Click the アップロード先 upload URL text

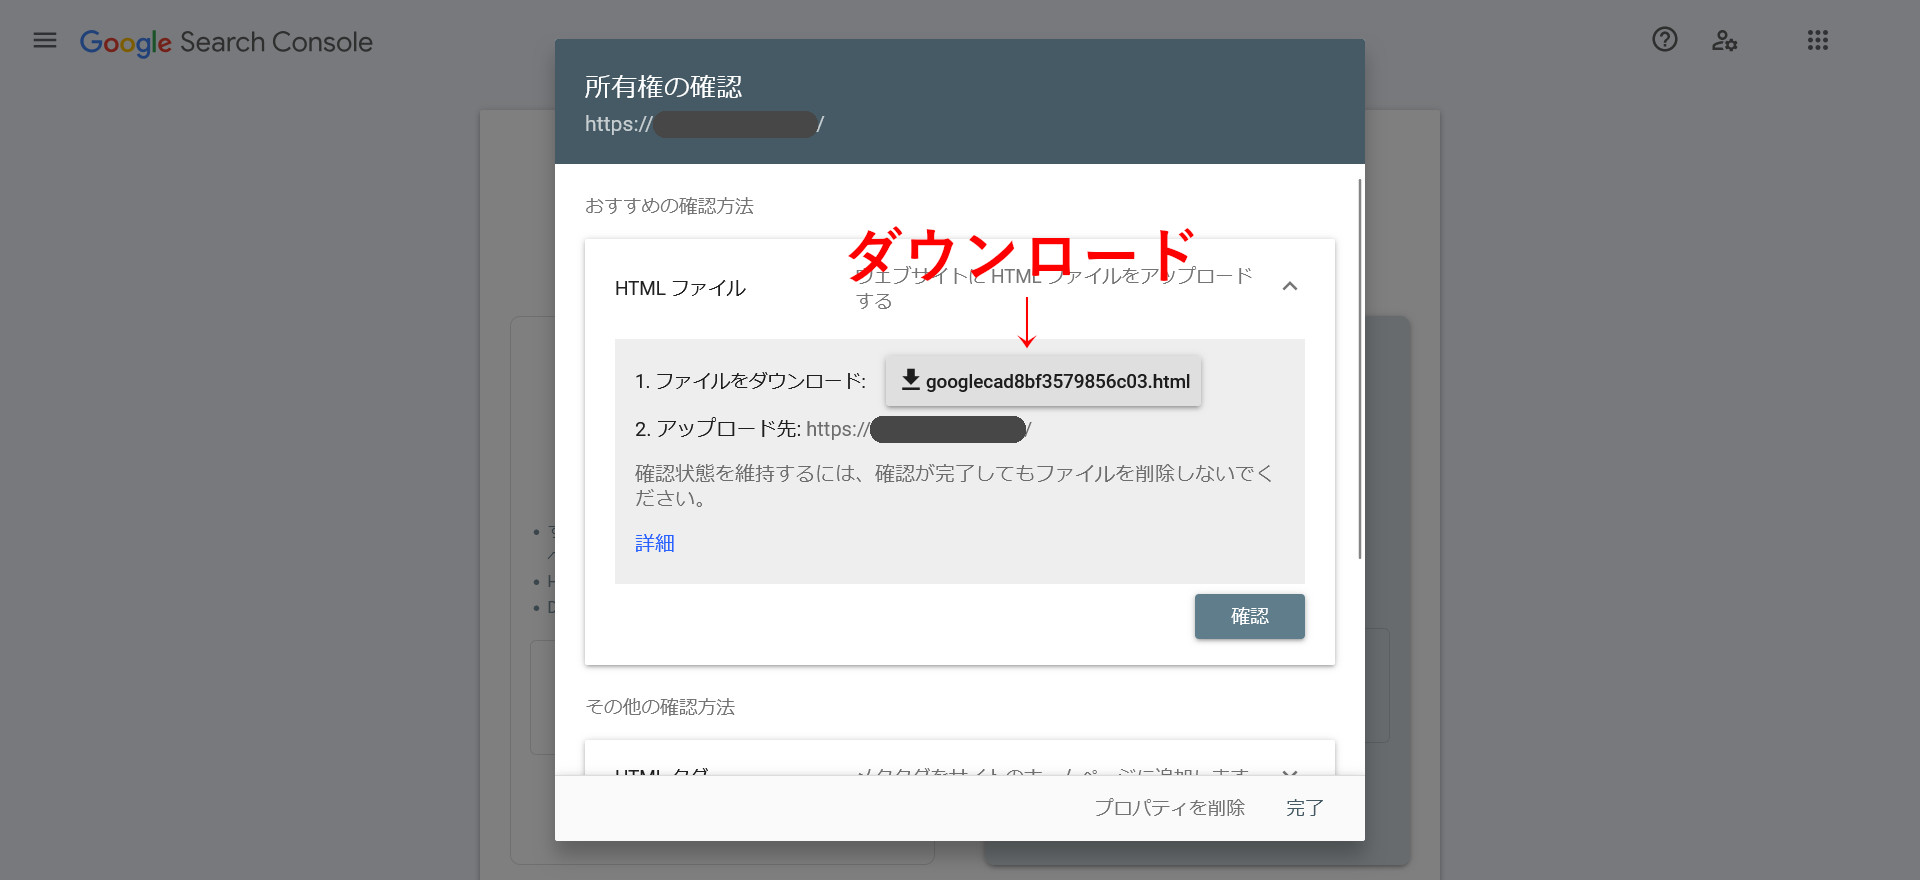tap(833, 429)
